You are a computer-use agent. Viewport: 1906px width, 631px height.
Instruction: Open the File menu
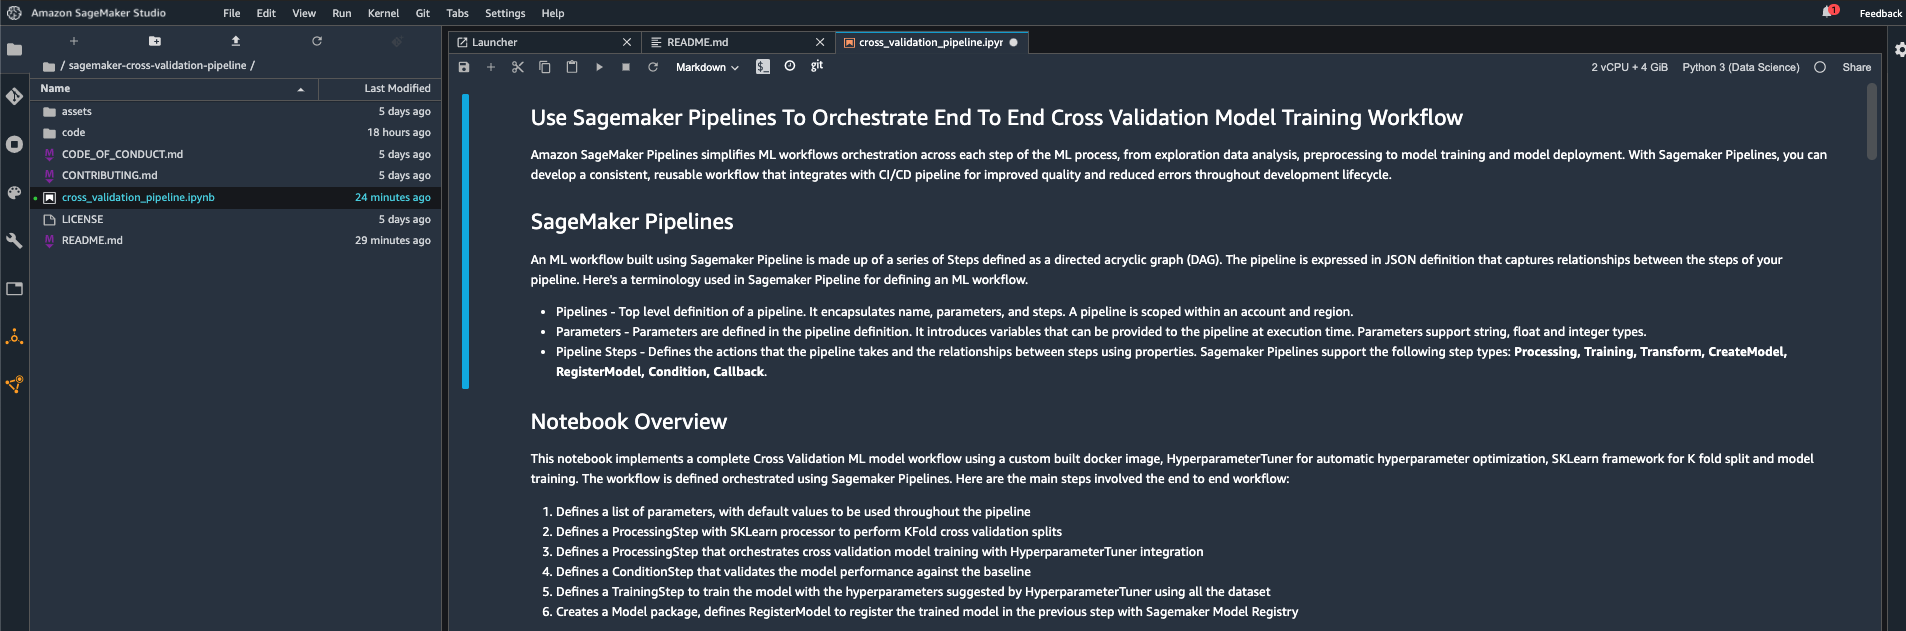(232, 13)
